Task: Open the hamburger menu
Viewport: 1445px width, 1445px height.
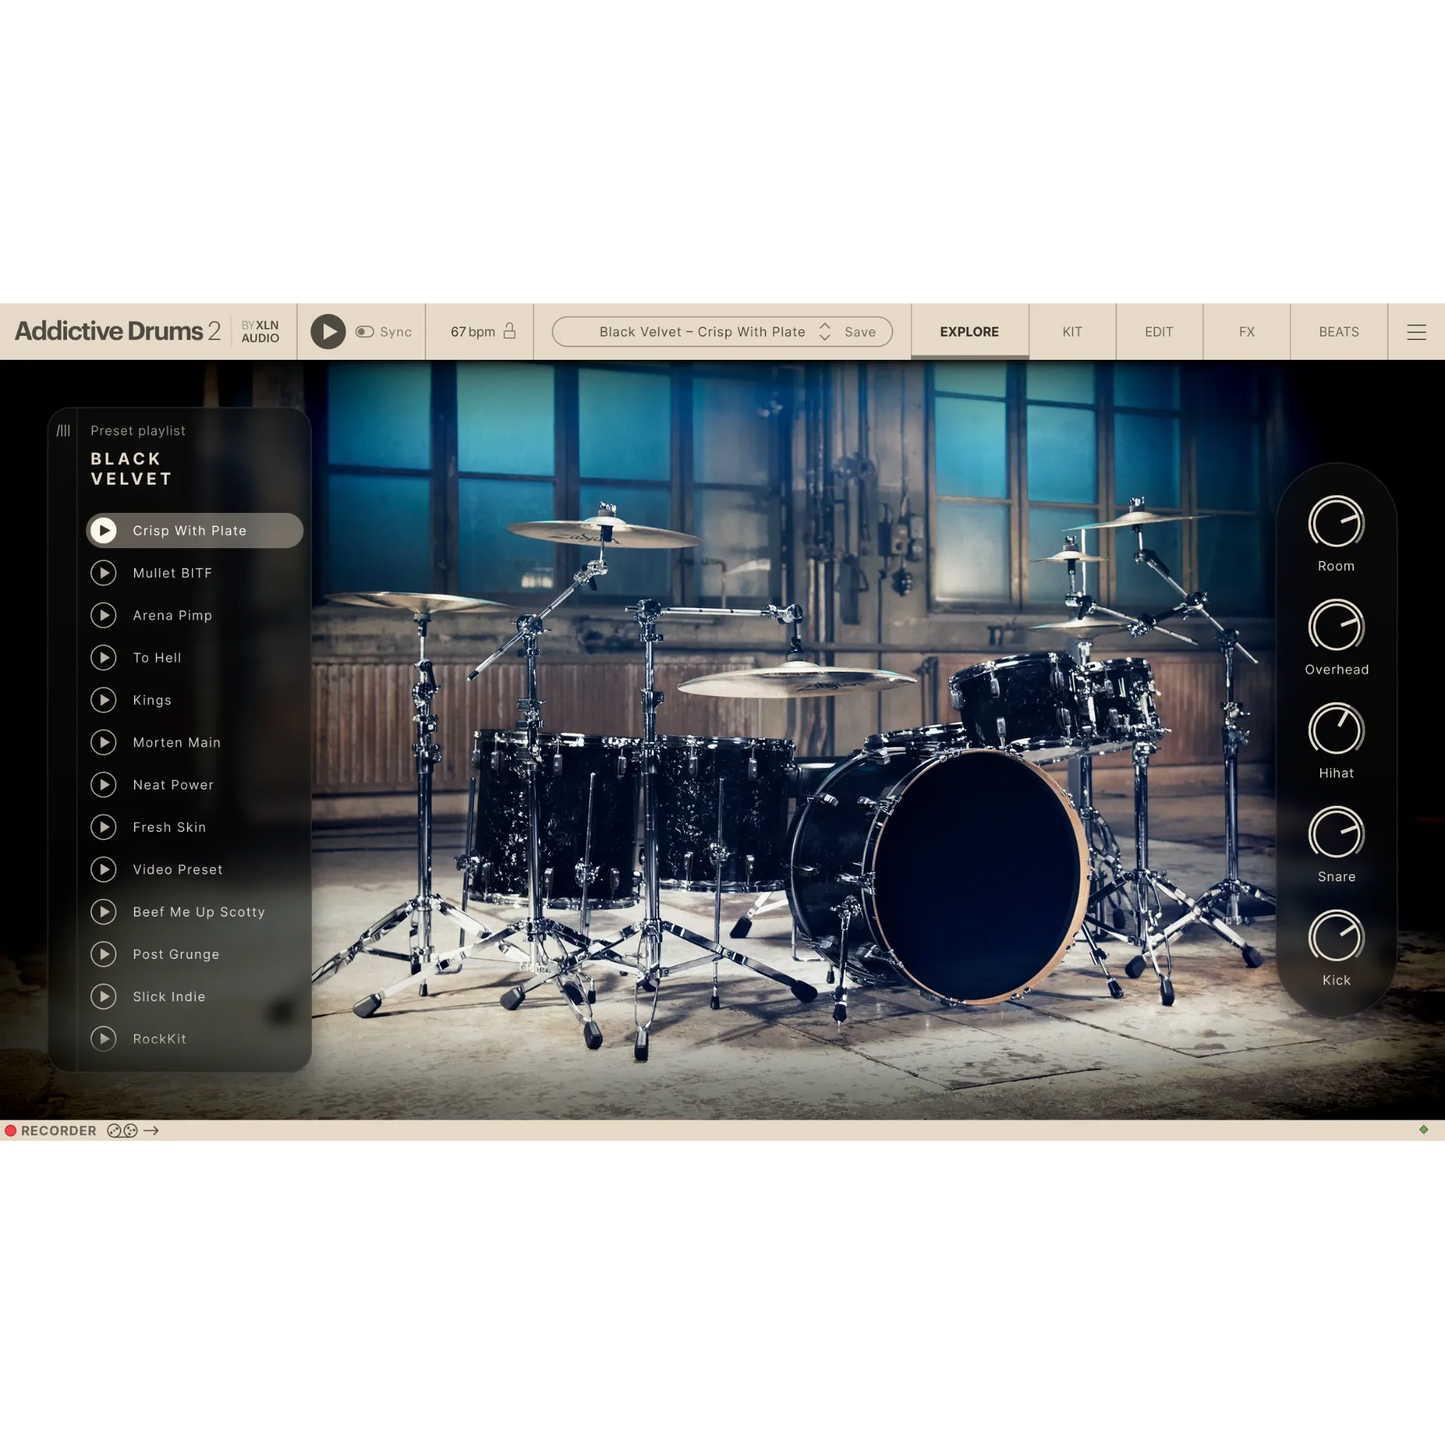Action: [x=1416, y=332]
